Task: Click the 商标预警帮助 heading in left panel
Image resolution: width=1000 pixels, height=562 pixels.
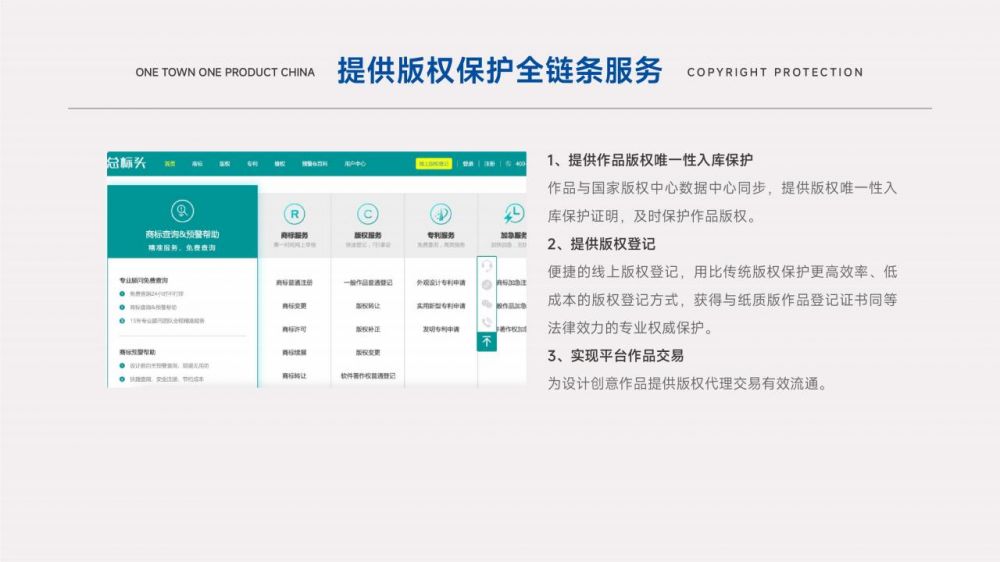Action: tap(137, 352)
